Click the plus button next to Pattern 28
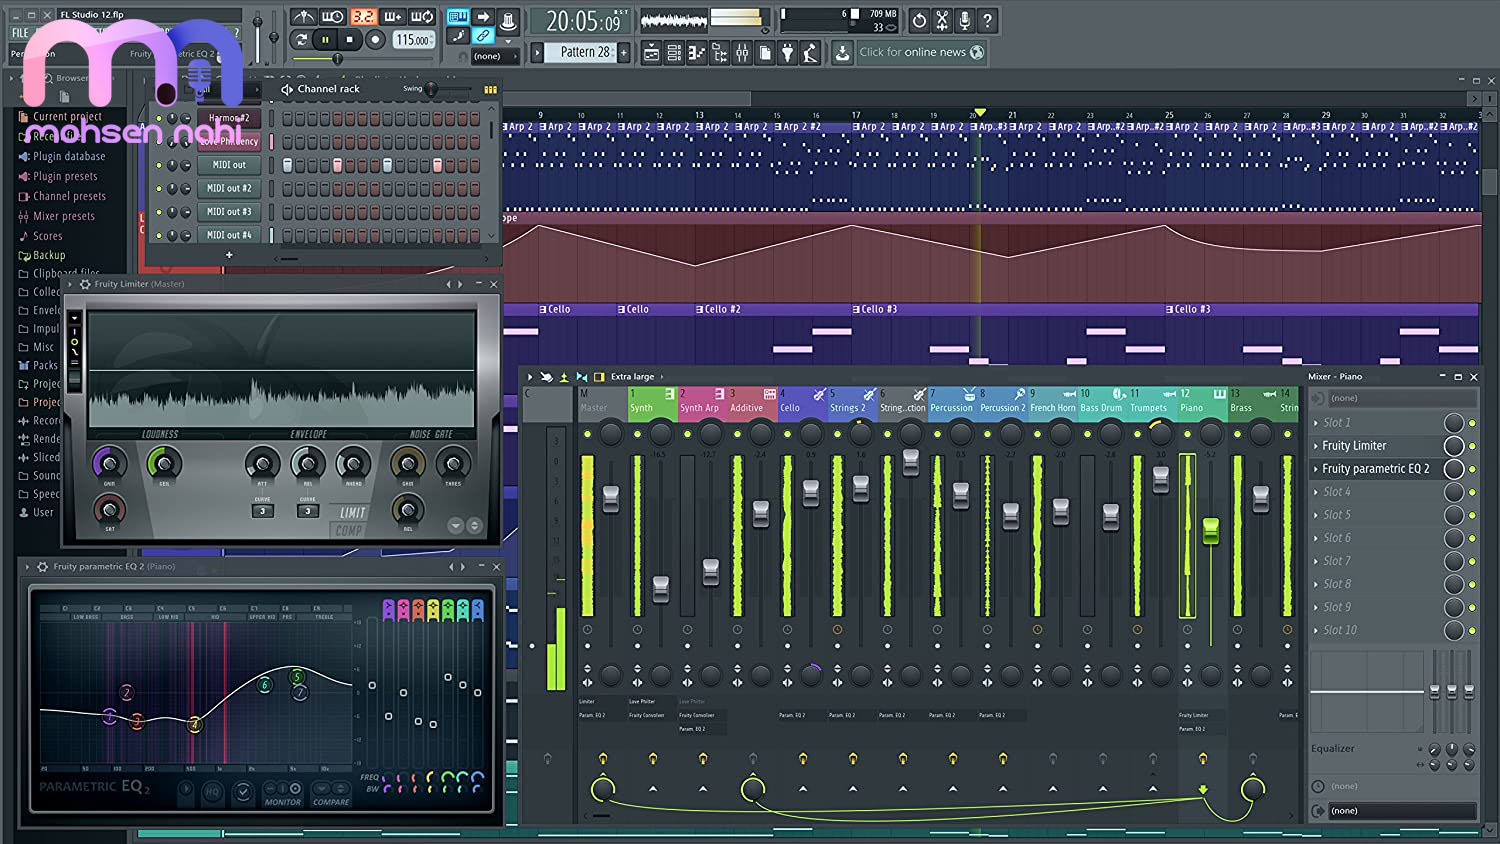The height and width of the screenshot is (844, 1500). [x=625, y=52]
